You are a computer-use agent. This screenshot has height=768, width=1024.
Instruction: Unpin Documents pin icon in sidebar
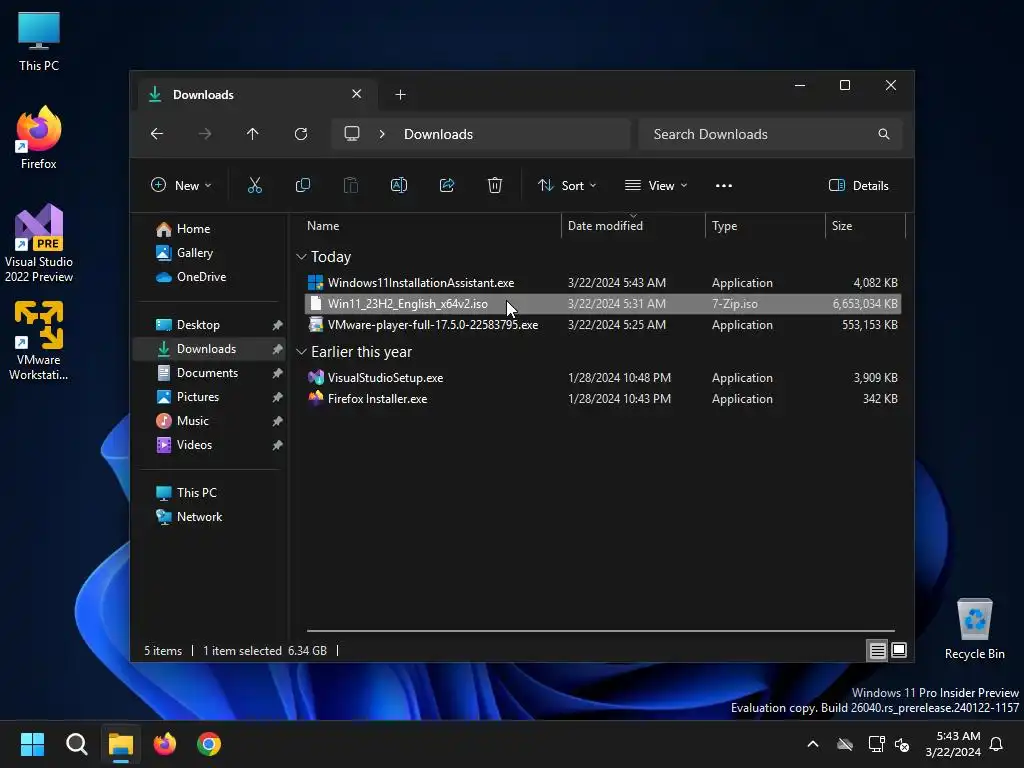pyautogui.click(x=278, y=373)
